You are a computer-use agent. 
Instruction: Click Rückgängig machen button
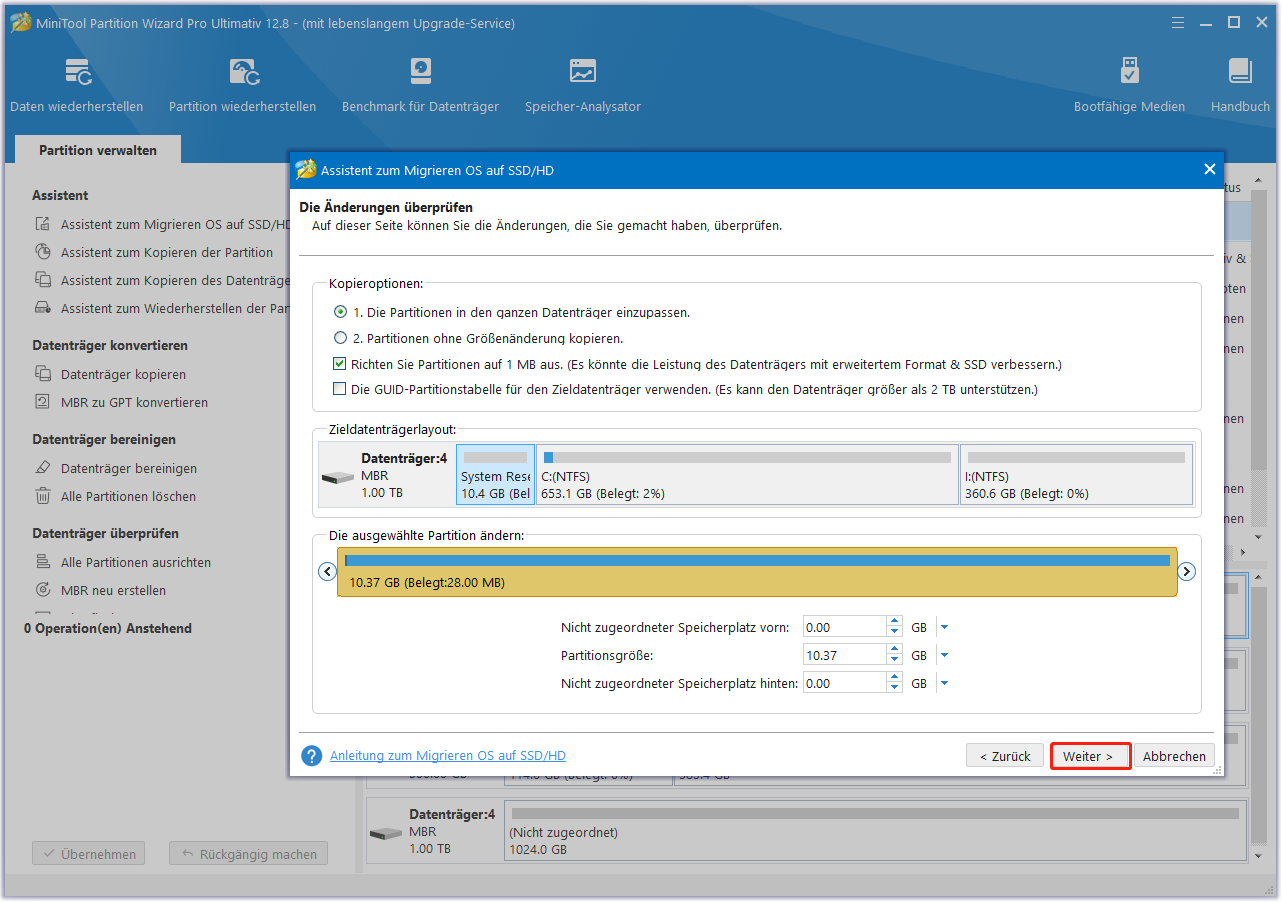point(249,854)
